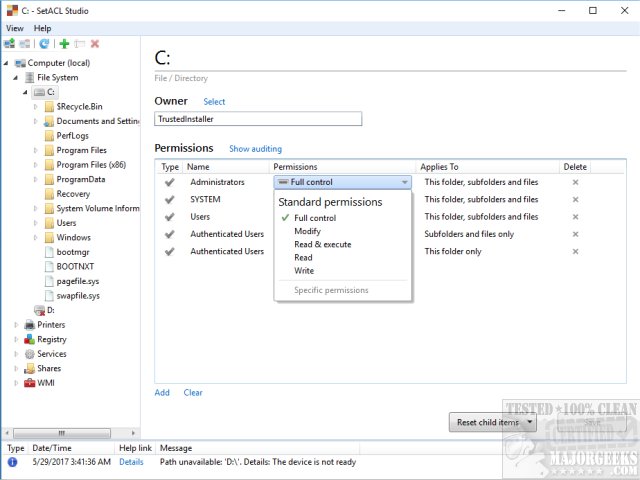Click the info icon in the log row

pyautogui.click(x=12, y=462)
